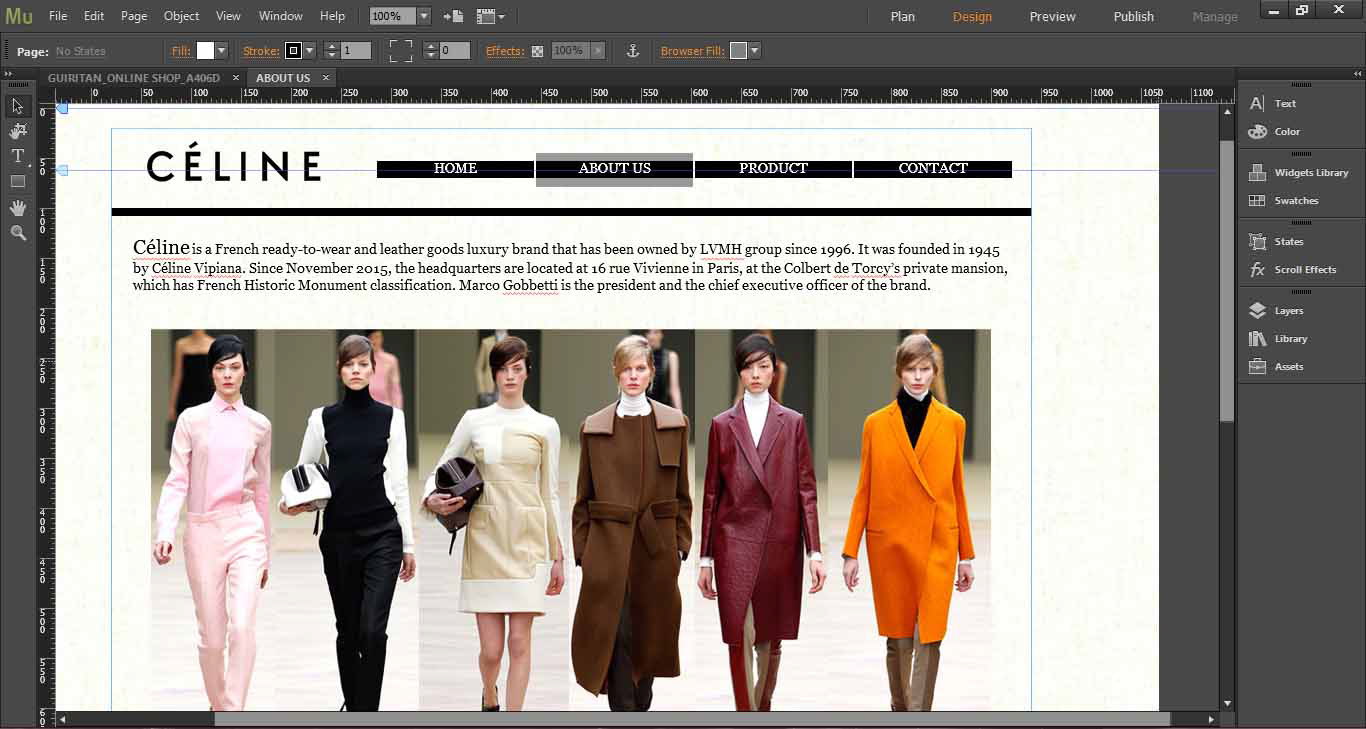Open the opacity 100% slider arrow
This screenshot has width=1366, height=729.
tap(598, 50)
